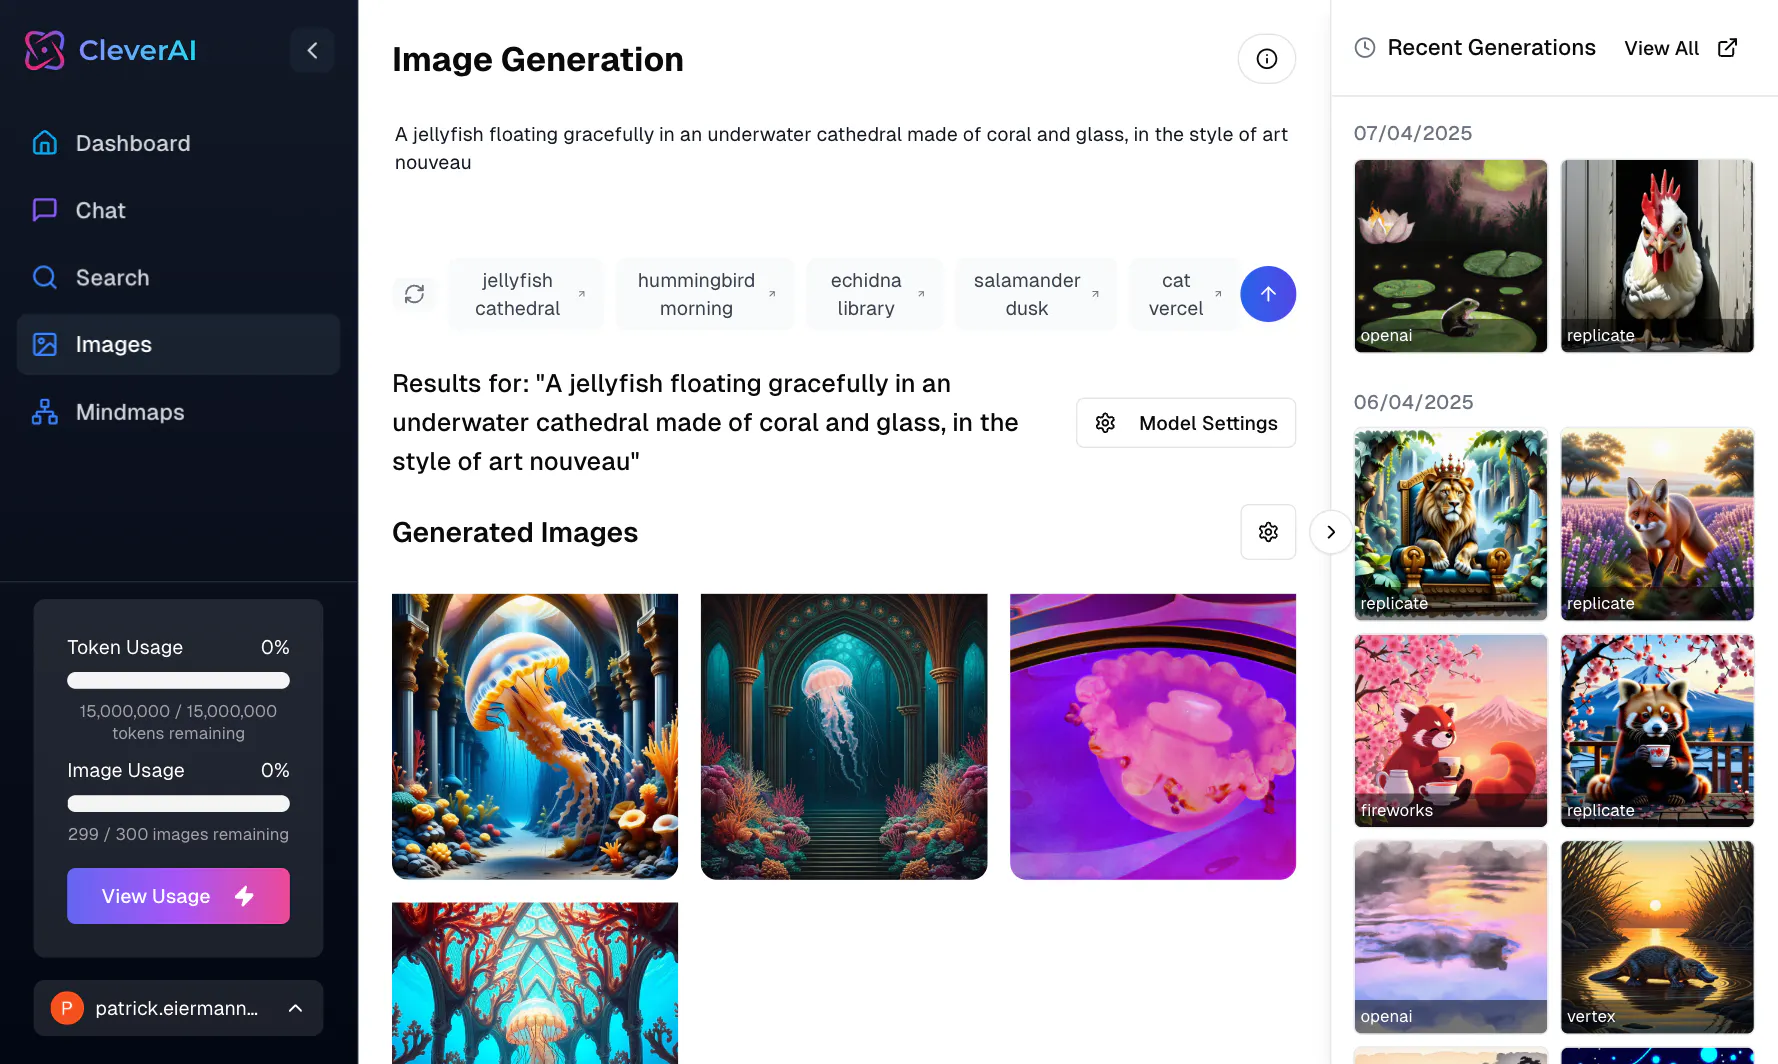
Task: Collapse the sidebar with the chevron button
Action: tap(312, 50)
